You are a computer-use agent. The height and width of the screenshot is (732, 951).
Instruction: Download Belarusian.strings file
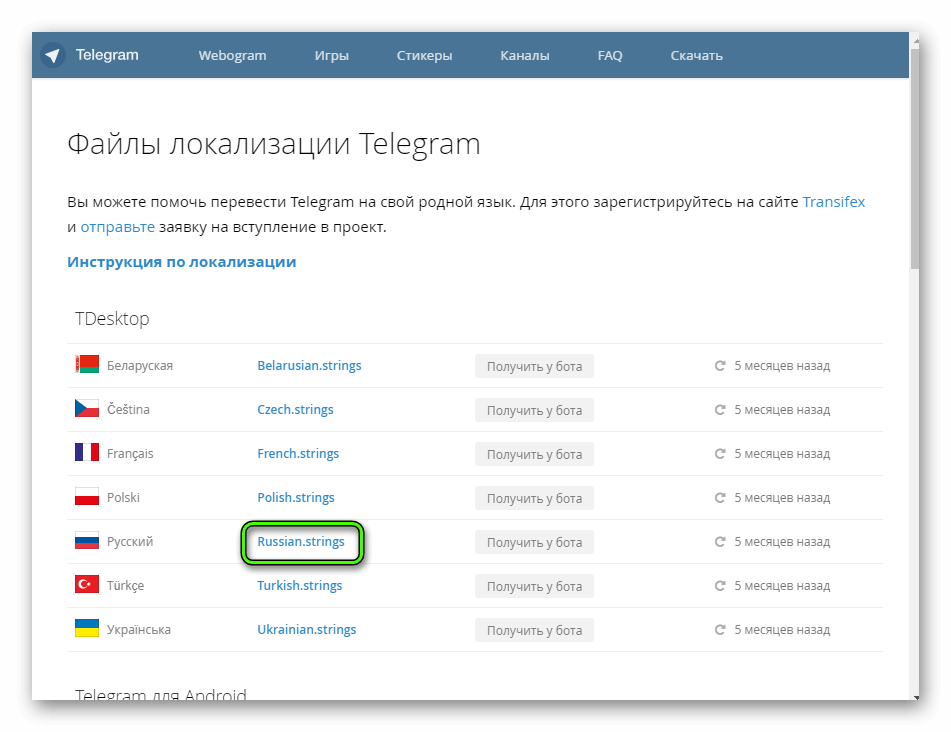pos(309,365)
